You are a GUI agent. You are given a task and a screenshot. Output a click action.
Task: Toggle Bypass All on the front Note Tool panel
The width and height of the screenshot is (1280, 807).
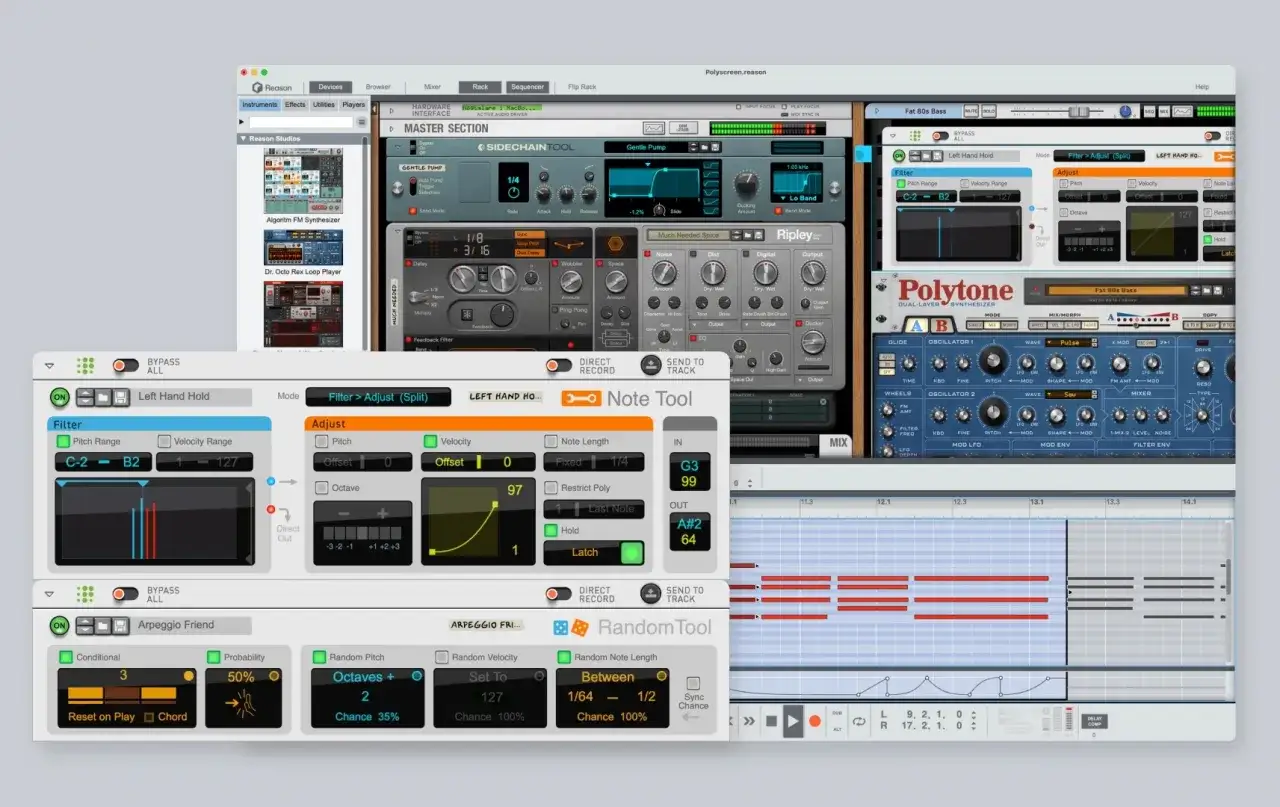coord(125,366)
